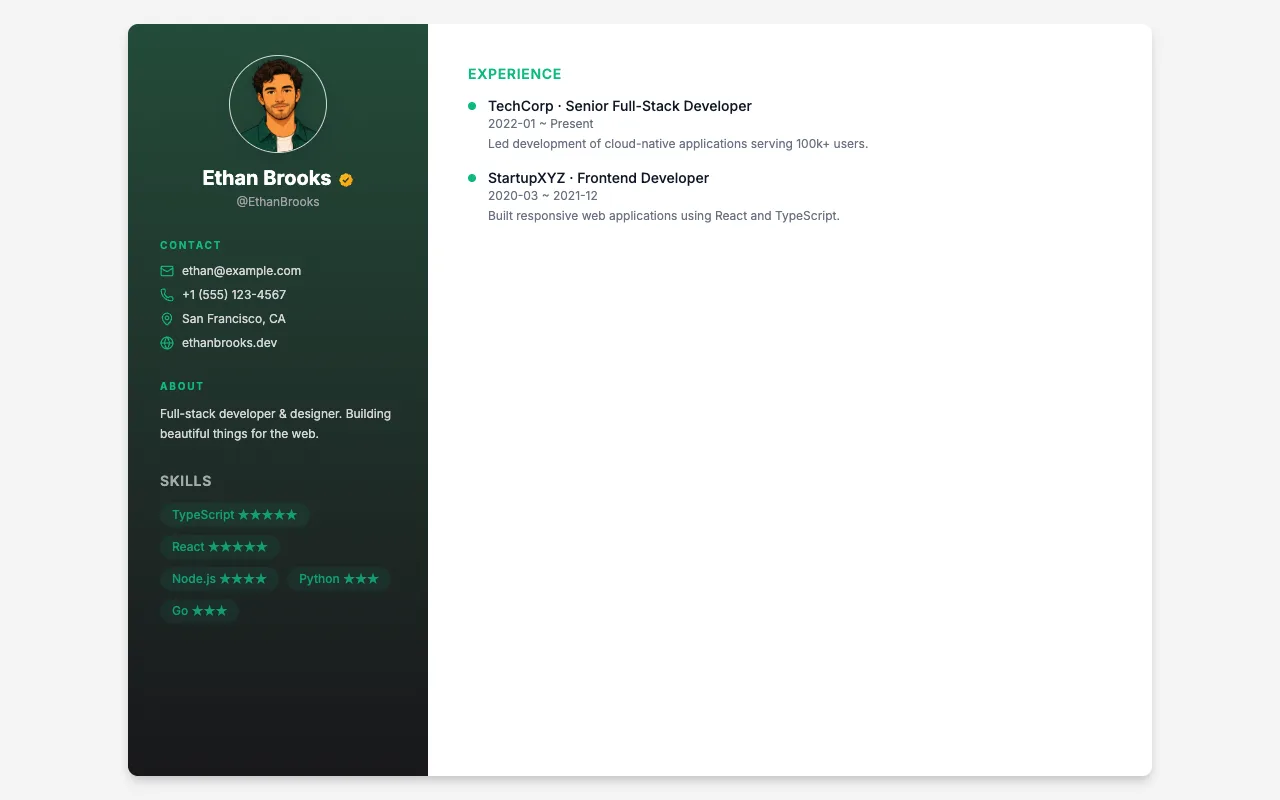Click StartupXYZ · Frontend Developer title
Image resolution: width=1280 pixels, height=800 pixels.
click(598, 178)
